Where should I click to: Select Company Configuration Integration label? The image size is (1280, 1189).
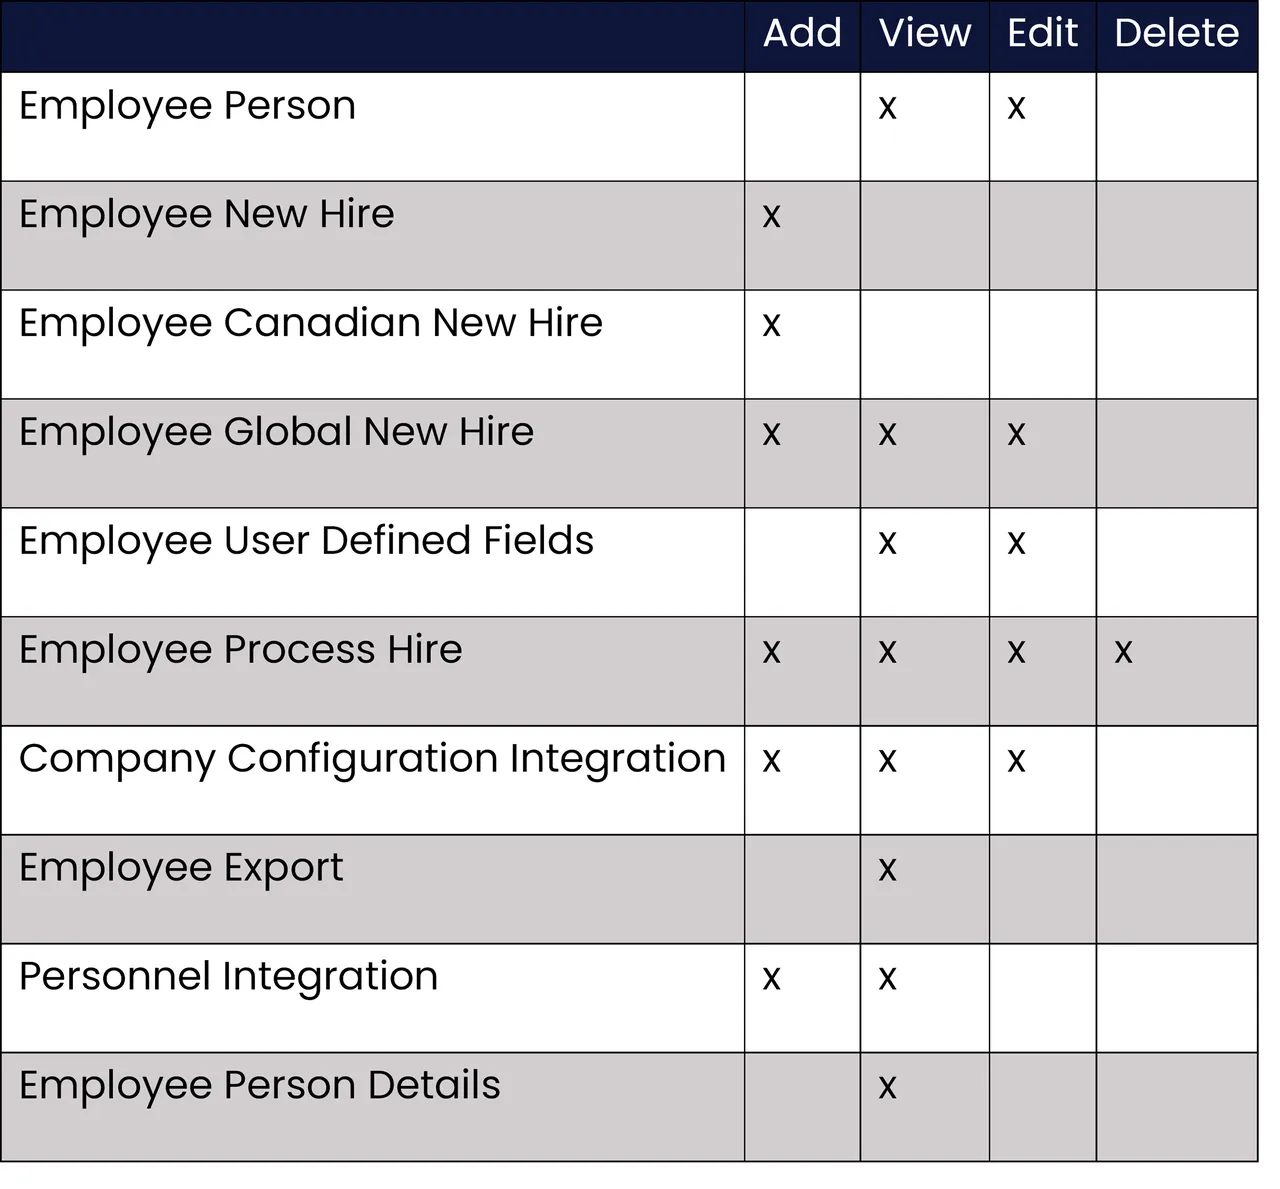(372, 760)
